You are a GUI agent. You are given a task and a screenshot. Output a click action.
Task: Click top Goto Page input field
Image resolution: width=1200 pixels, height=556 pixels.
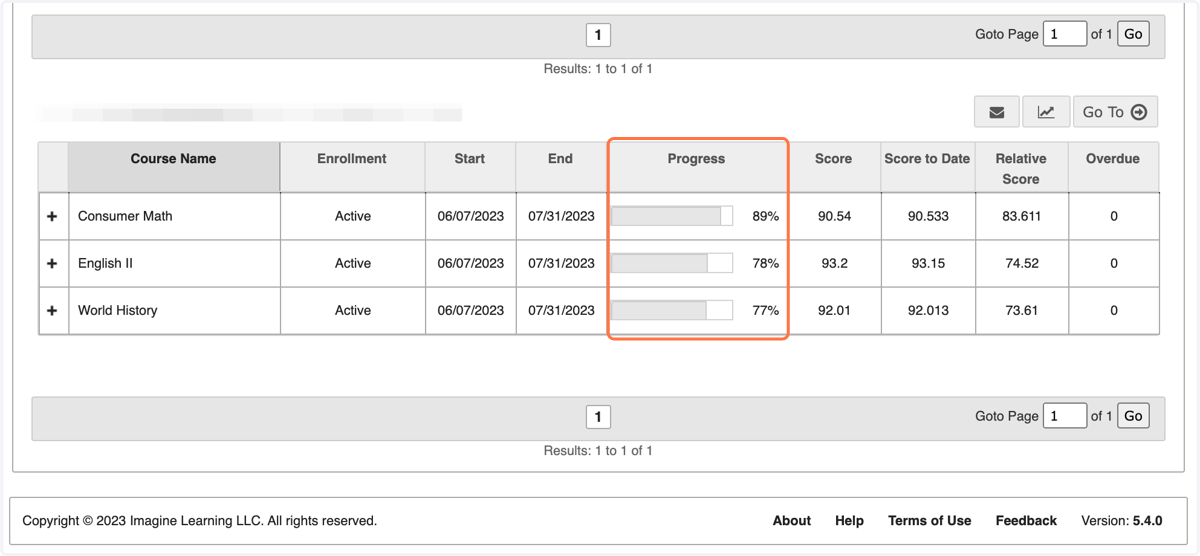(1065, 33)
